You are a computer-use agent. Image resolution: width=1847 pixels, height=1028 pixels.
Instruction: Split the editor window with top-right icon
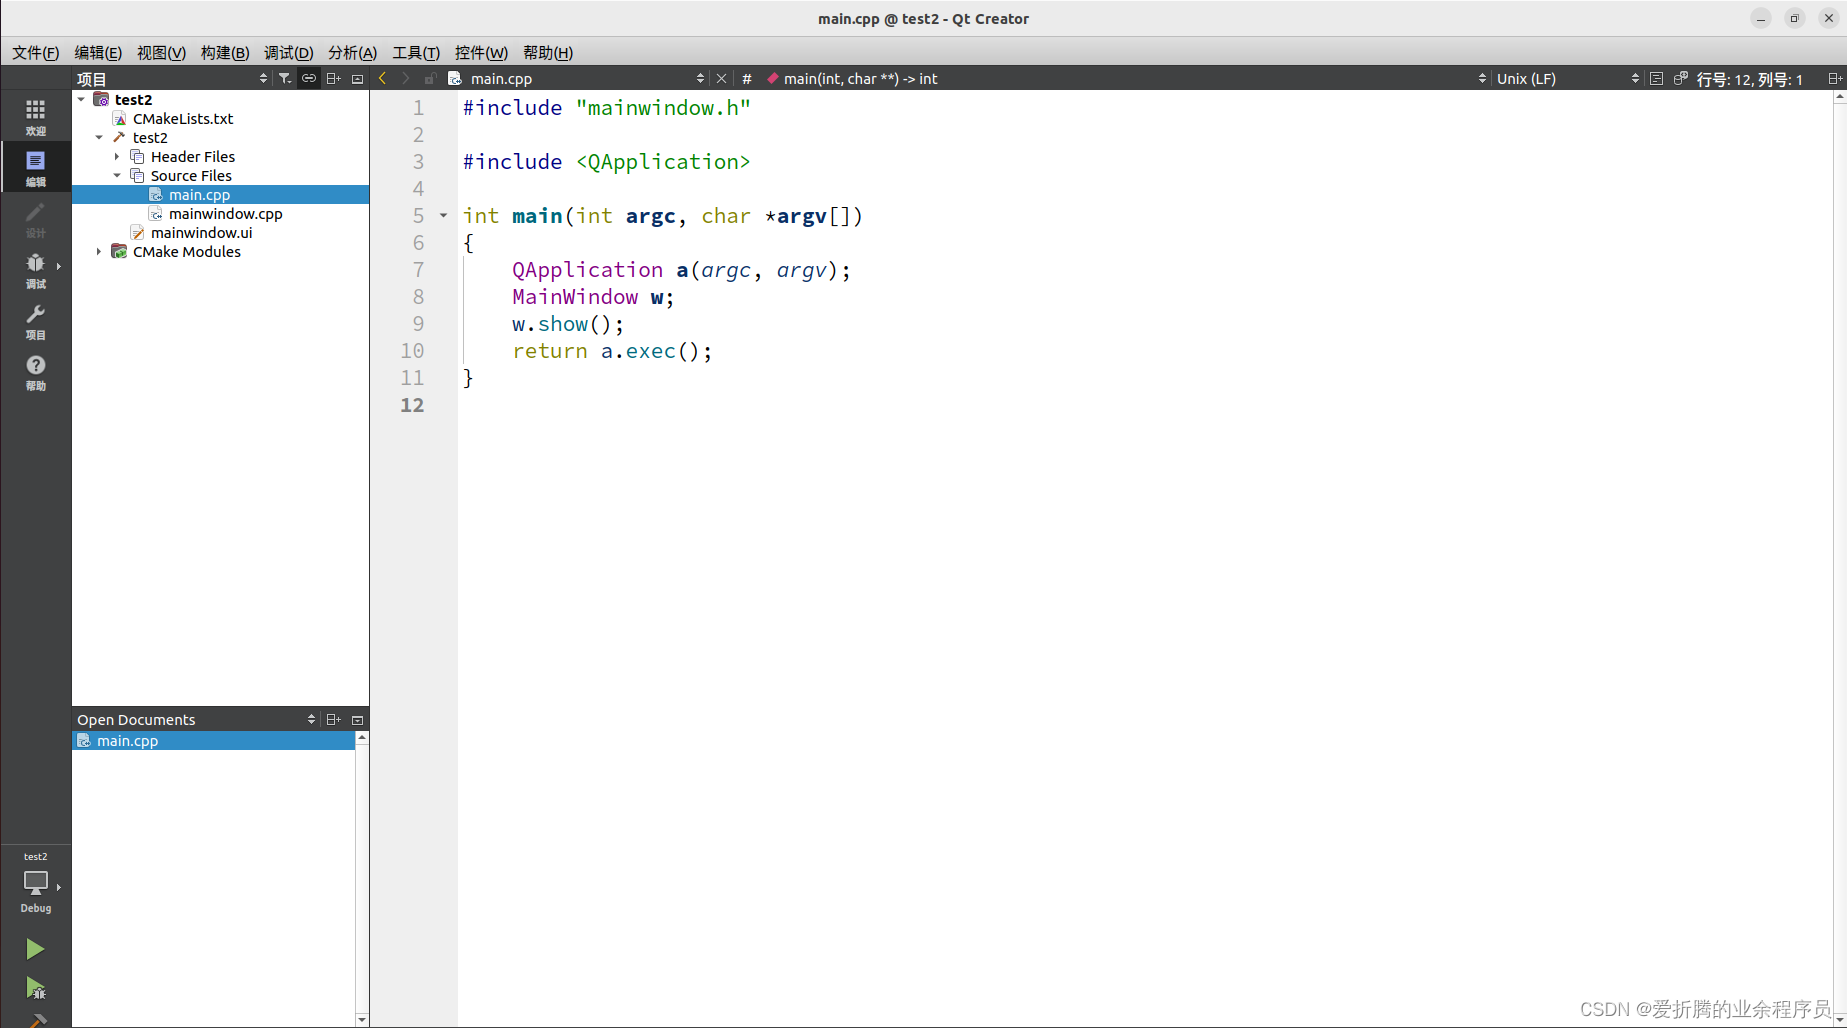1834,78
